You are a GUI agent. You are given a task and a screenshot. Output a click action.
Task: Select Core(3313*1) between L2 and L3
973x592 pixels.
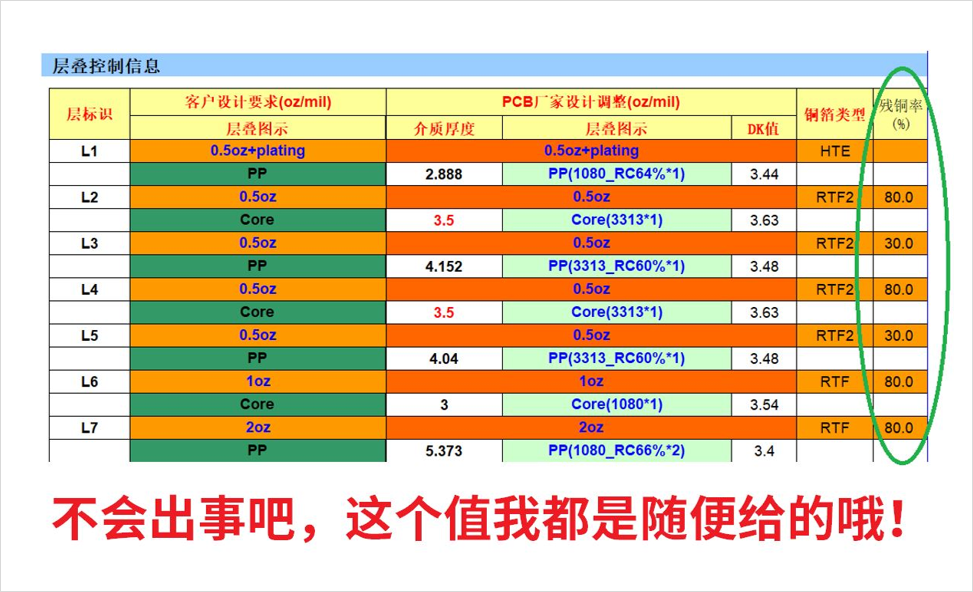click(617, 220)
